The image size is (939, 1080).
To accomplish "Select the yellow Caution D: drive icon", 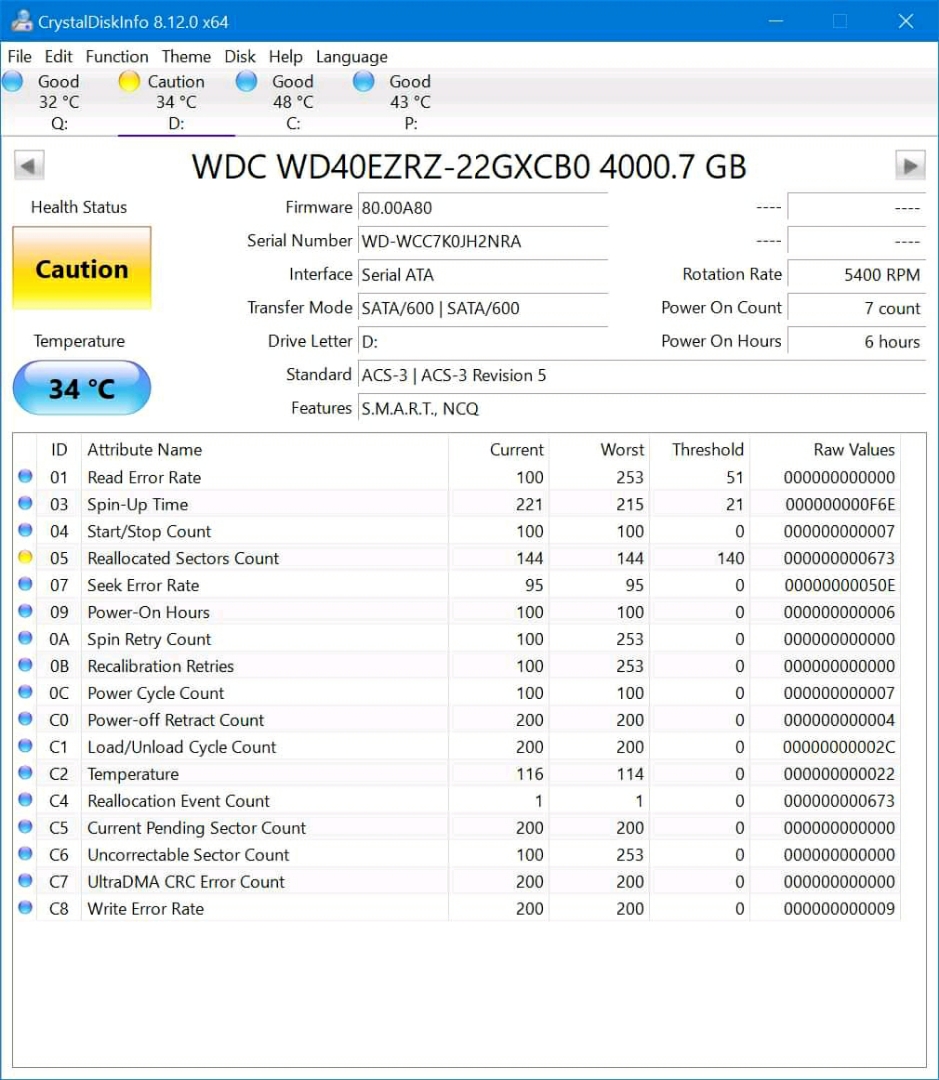I will coord(129,81).
